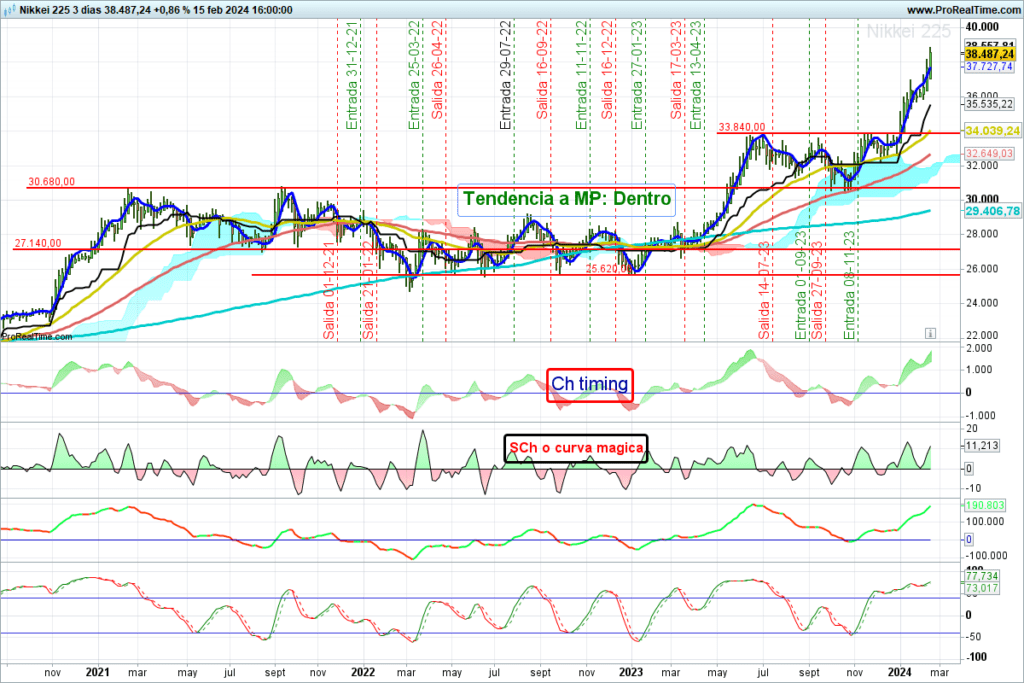Click the 2021 label on the time axis

98,672
